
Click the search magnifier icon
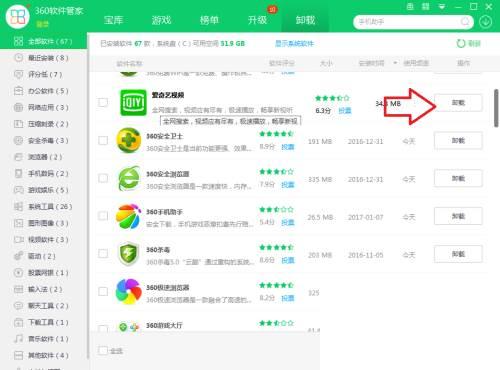click(x=465, y=22)
